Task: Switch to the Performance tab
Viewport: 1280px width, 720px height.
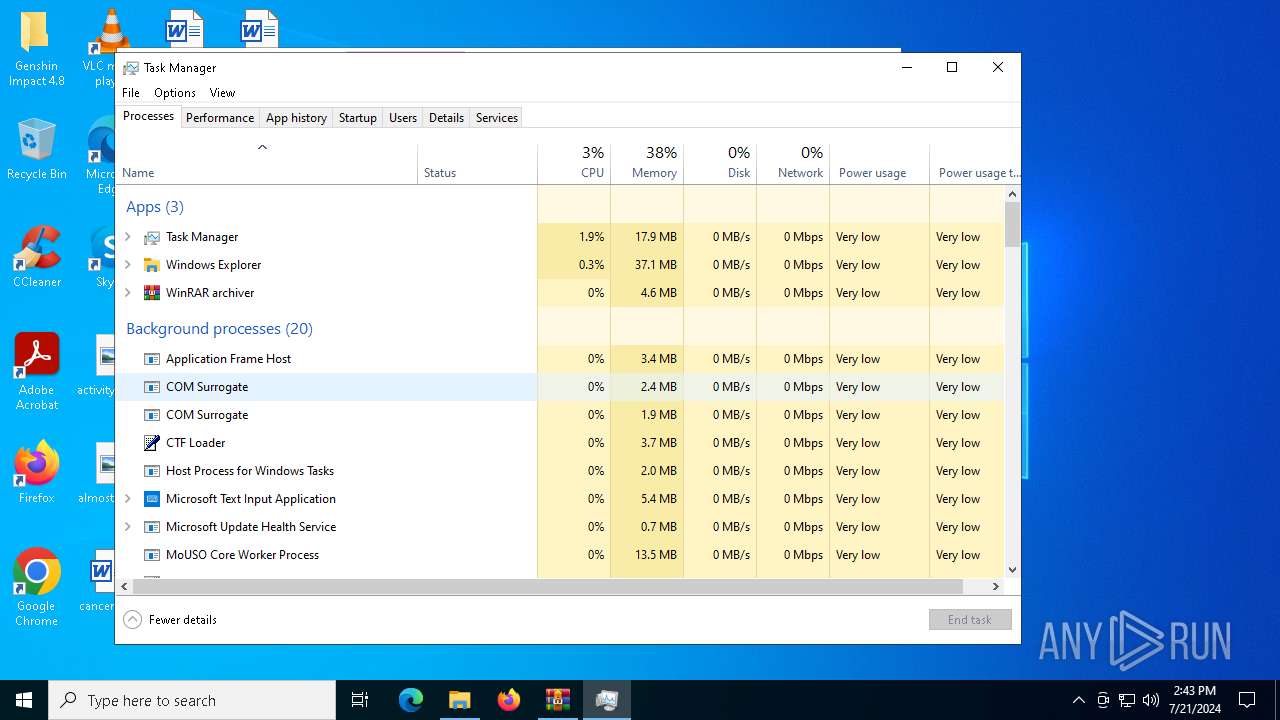Action: pos(220,118)
